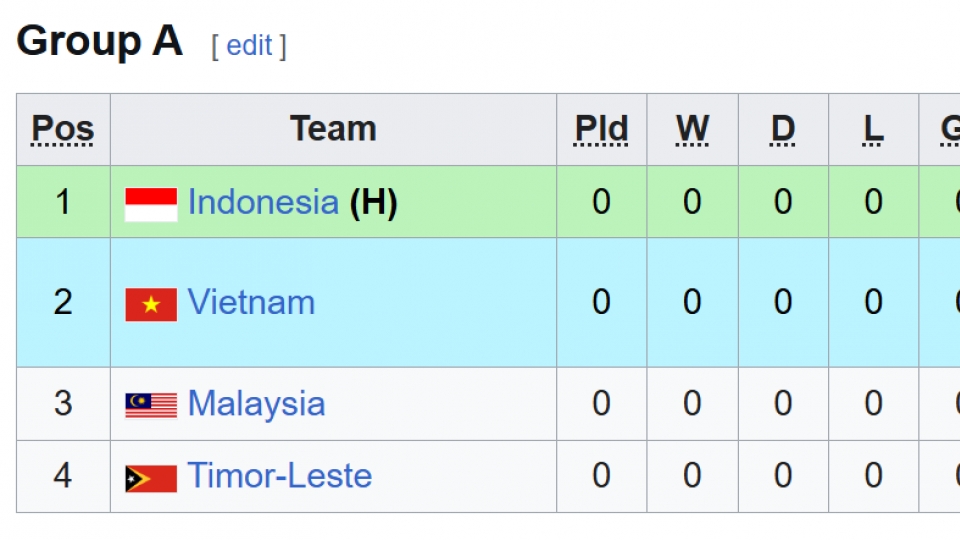Open the Vietnam team link

pyautogui.click(x=251, y=302)
